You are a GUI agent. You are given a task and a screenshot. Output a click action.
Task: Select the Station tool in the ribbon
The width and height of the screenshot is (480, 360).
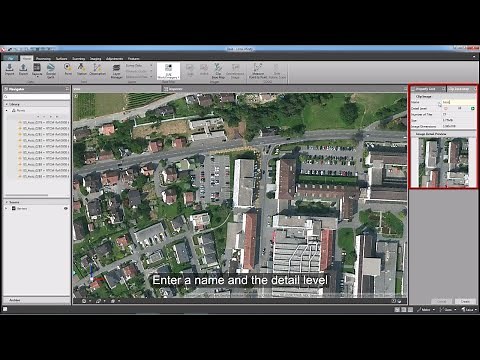[82, 69]
